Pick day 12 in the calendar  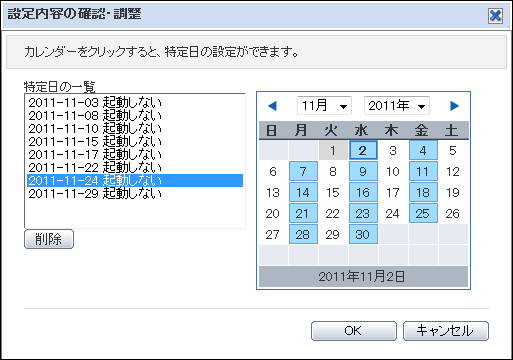[453, 171]
